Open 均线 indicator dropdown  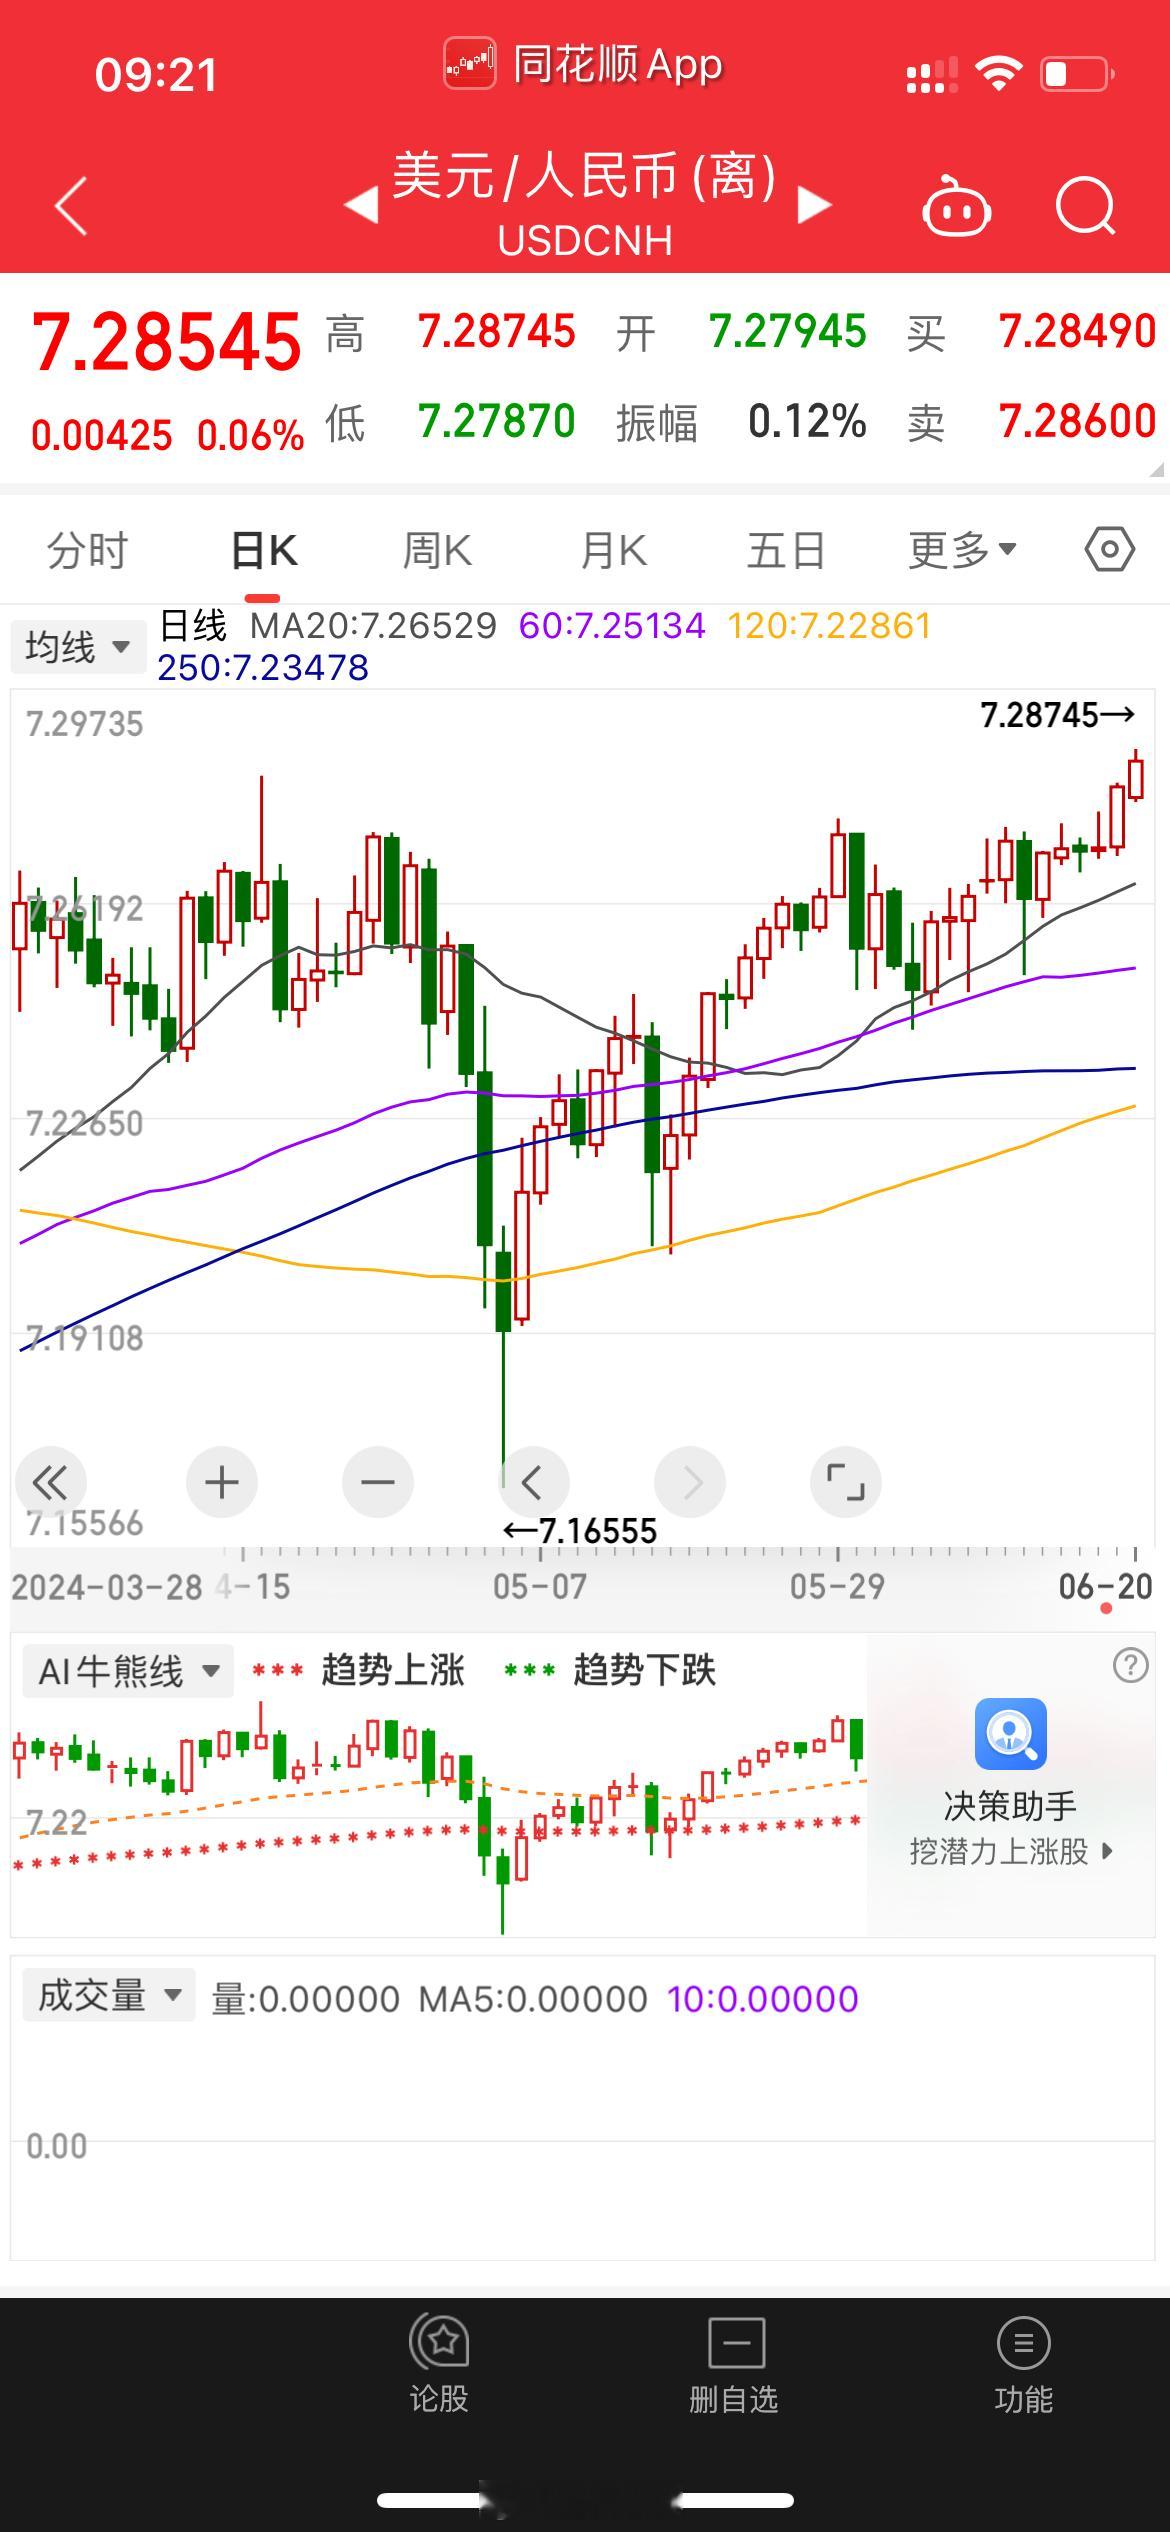(x=78, y=647)
